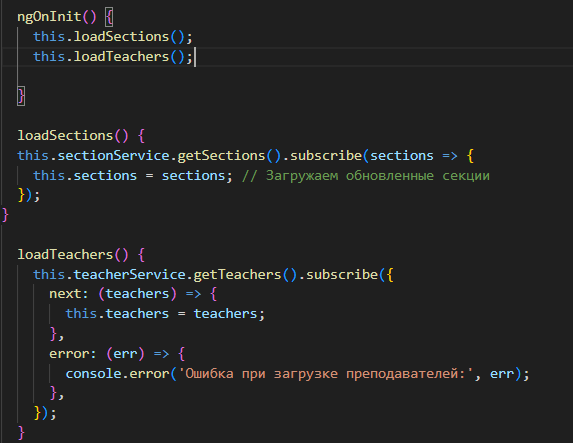The height and width of the screenshot is (443, 573).
Task: Click the teacherService identifier
Action: [x=130, y=275]
